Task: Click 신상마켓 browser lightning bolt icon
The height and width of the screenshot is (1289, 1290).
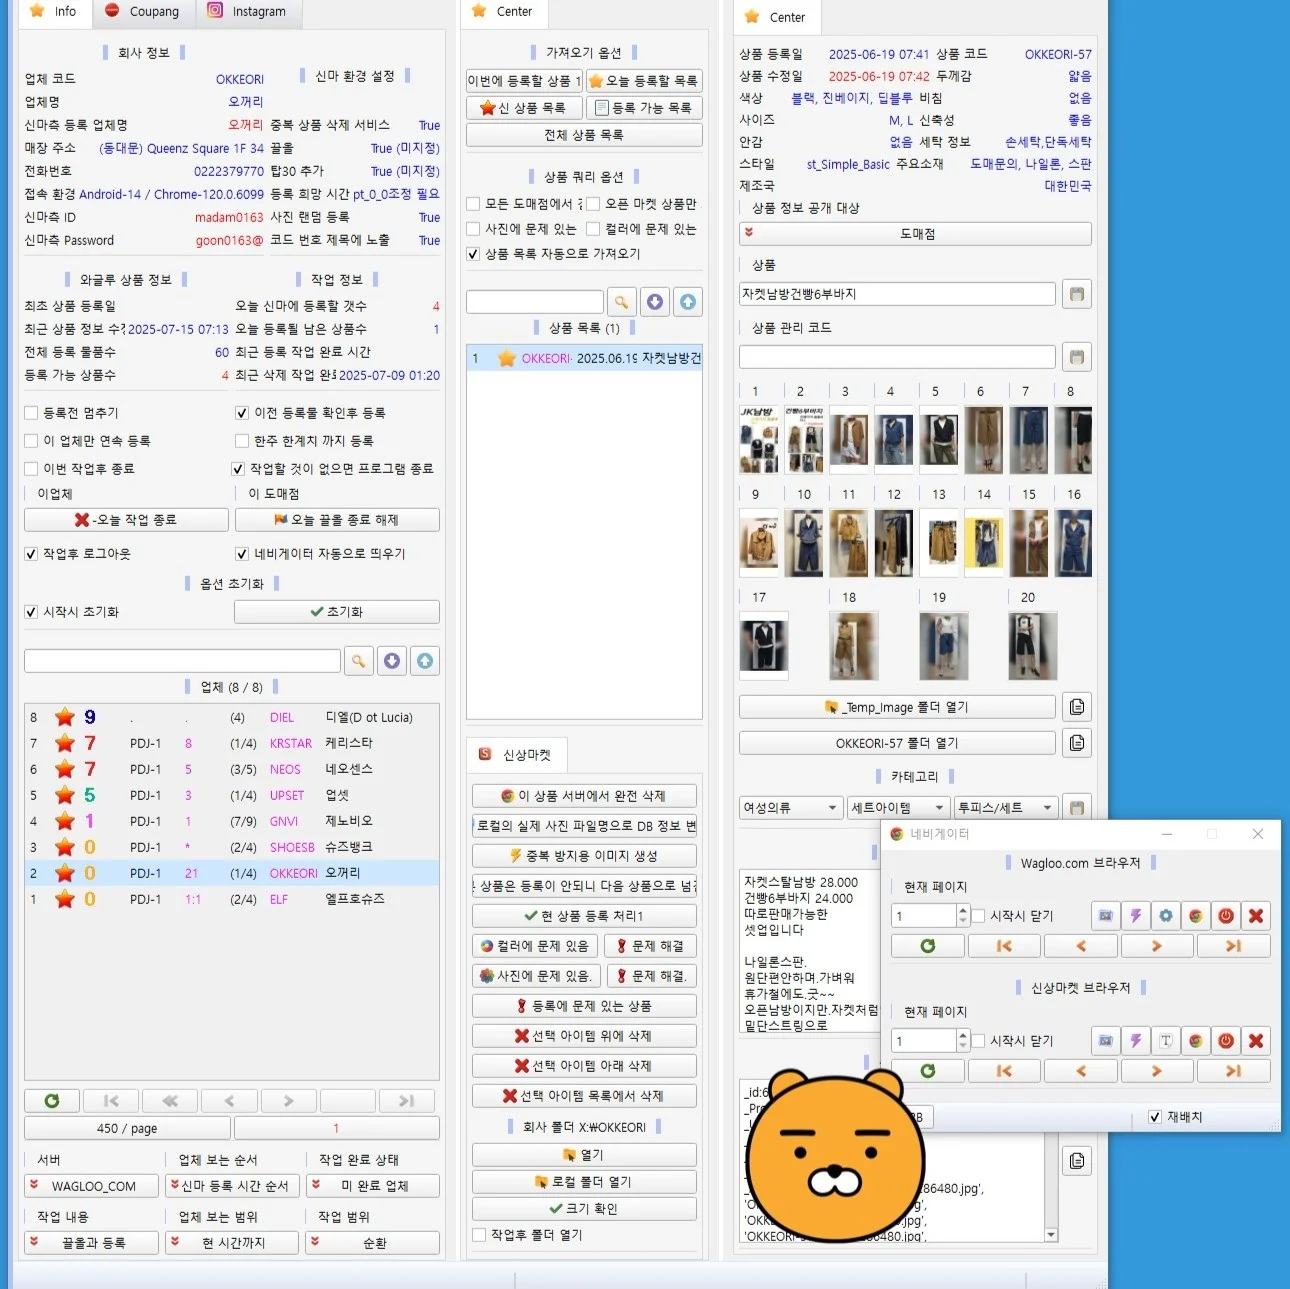Action: (1135, 1040)
